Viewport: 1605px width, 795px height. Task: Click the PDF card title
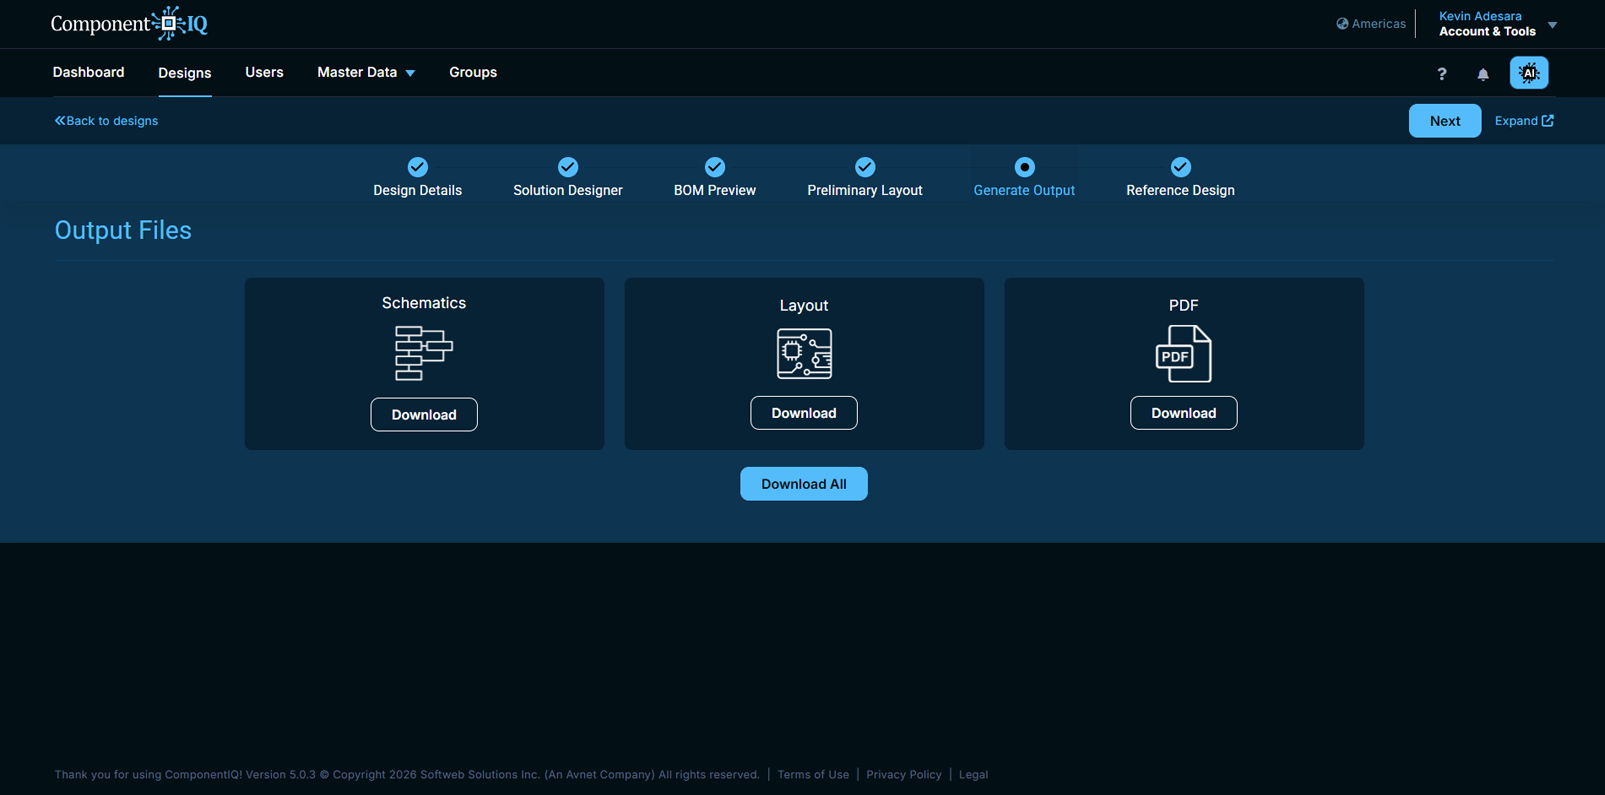1183,305
